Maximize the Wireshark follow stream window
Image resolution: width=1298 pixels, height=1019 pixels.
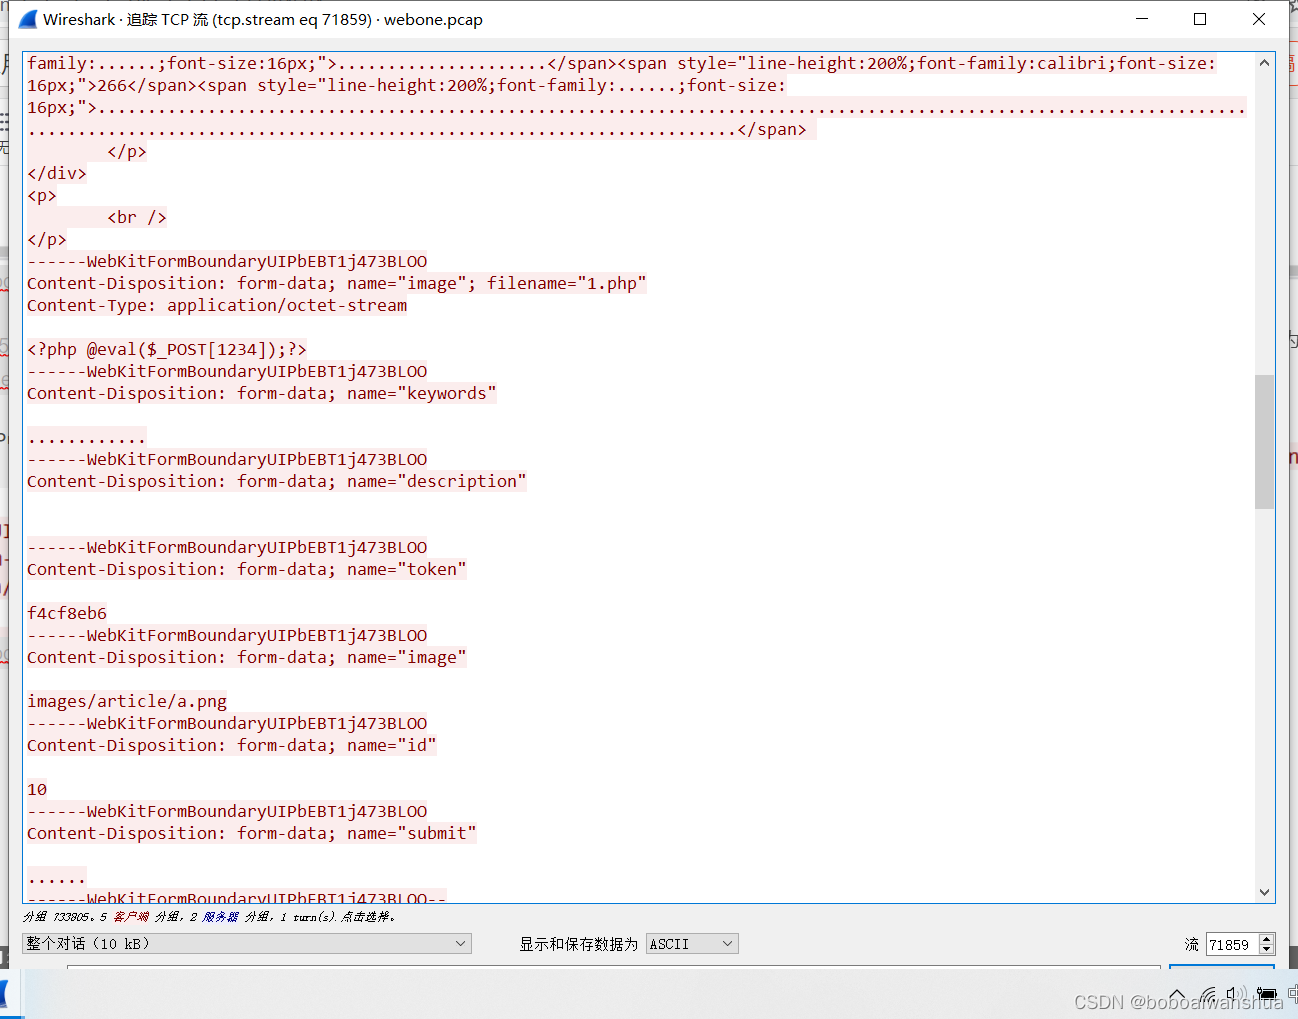(x=1200, y=19)
